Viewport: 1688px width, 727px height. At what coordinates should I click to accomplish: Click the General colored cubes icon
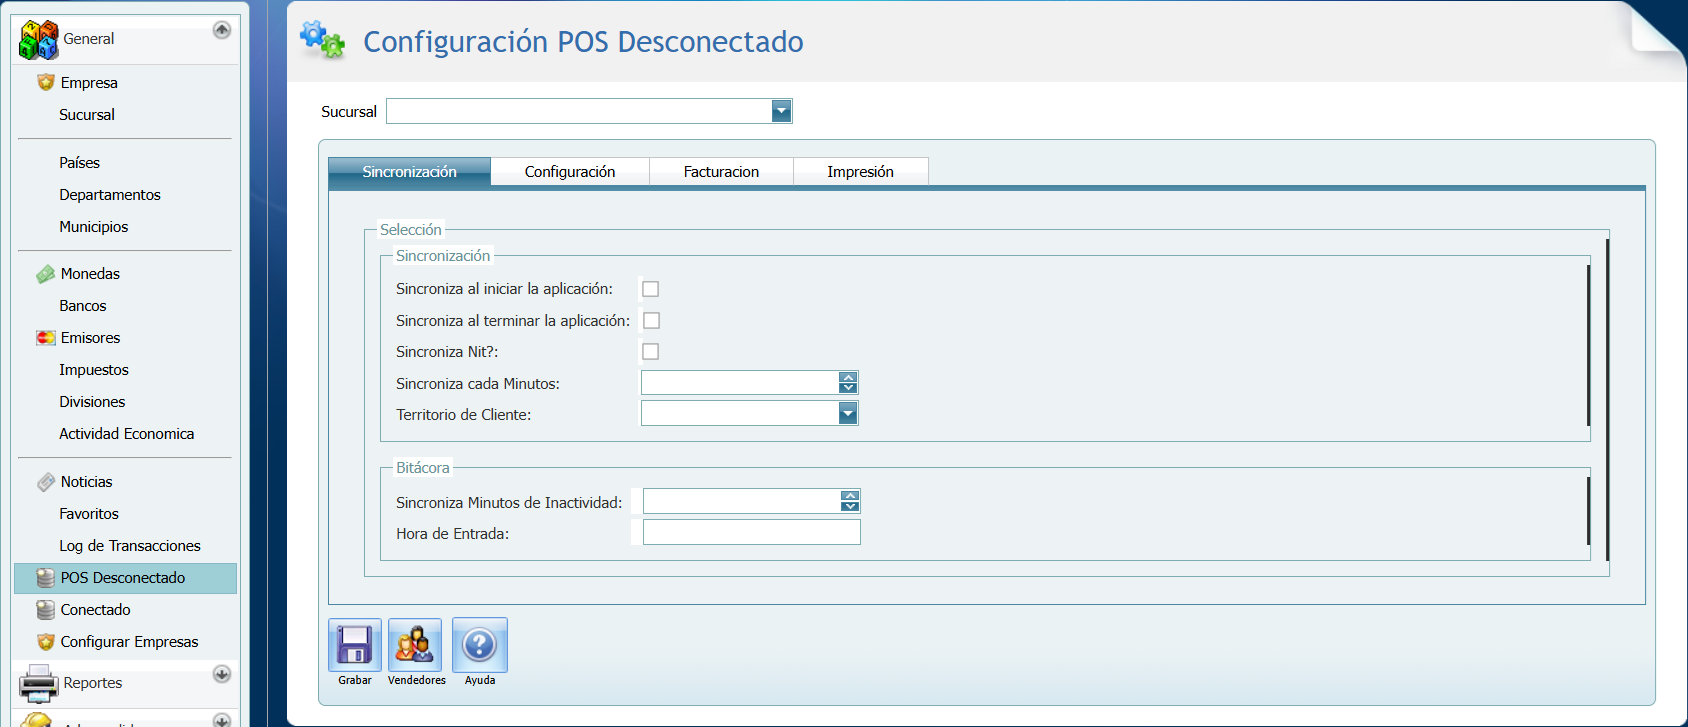pyautogui.click(x=39, y=40)
